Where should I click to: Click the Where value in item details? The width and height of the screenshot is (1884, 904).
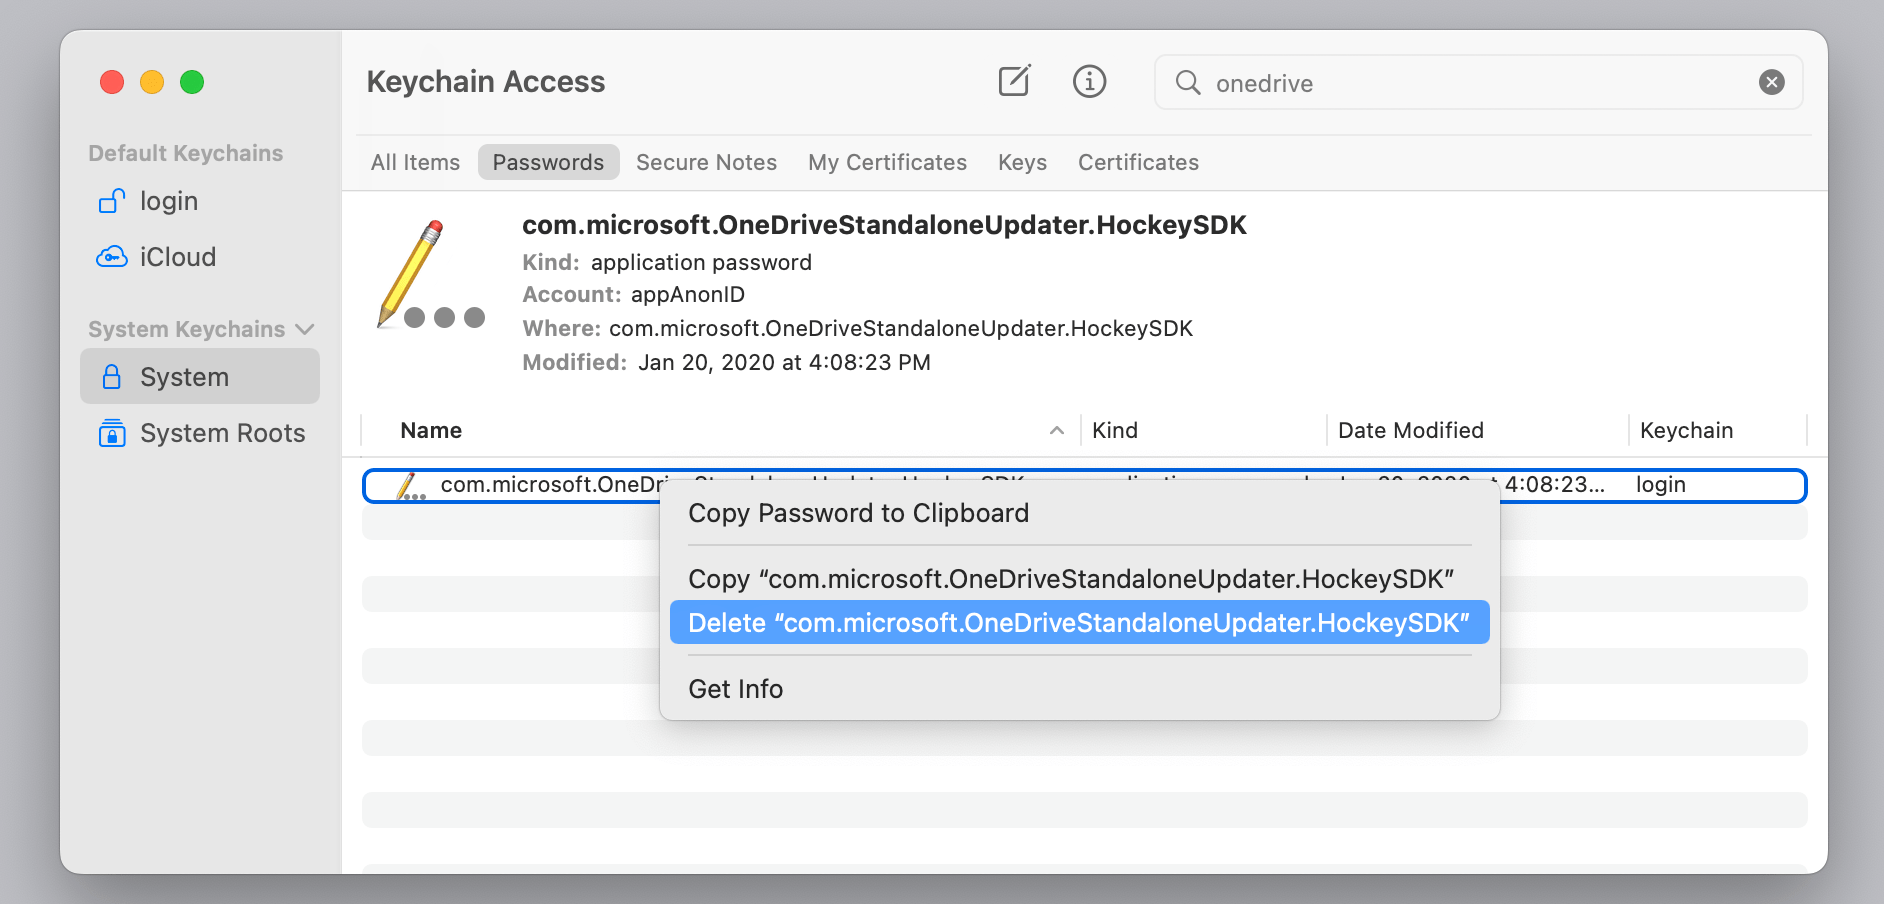tap(901, 329)
